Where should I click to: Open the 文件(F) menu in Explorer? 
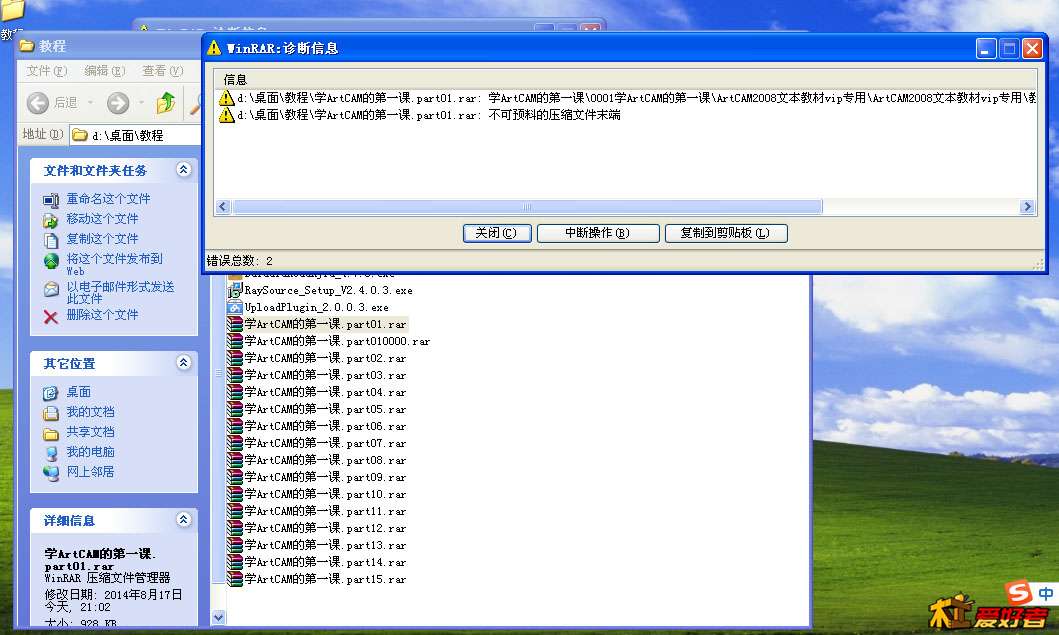click(x=47, y=71)
